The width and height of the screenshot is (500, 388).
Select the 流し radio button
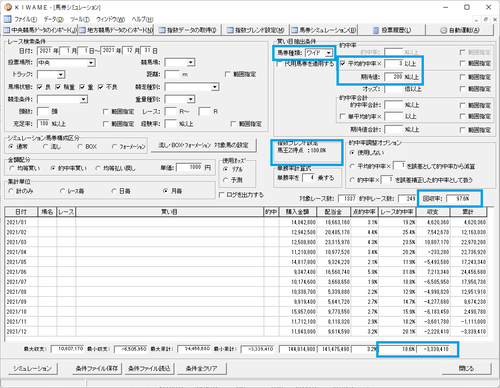[45, 146]
